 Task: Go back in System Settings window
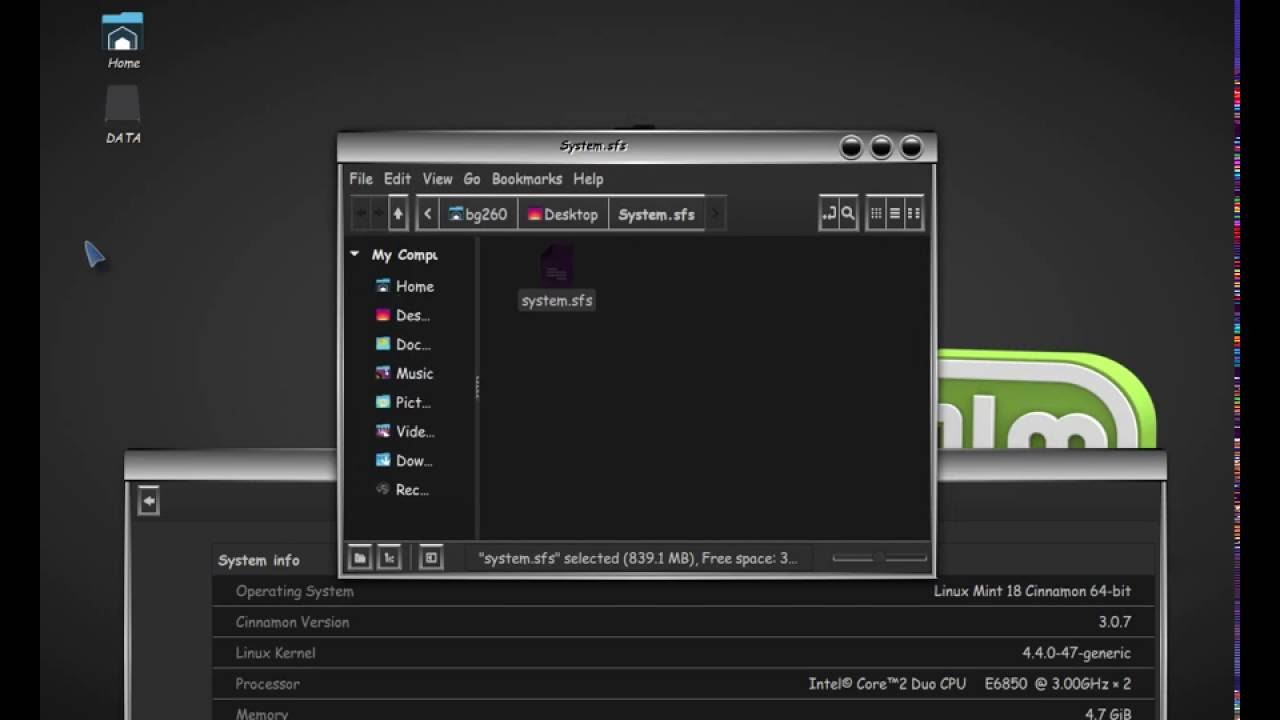[x=149, y=501]
